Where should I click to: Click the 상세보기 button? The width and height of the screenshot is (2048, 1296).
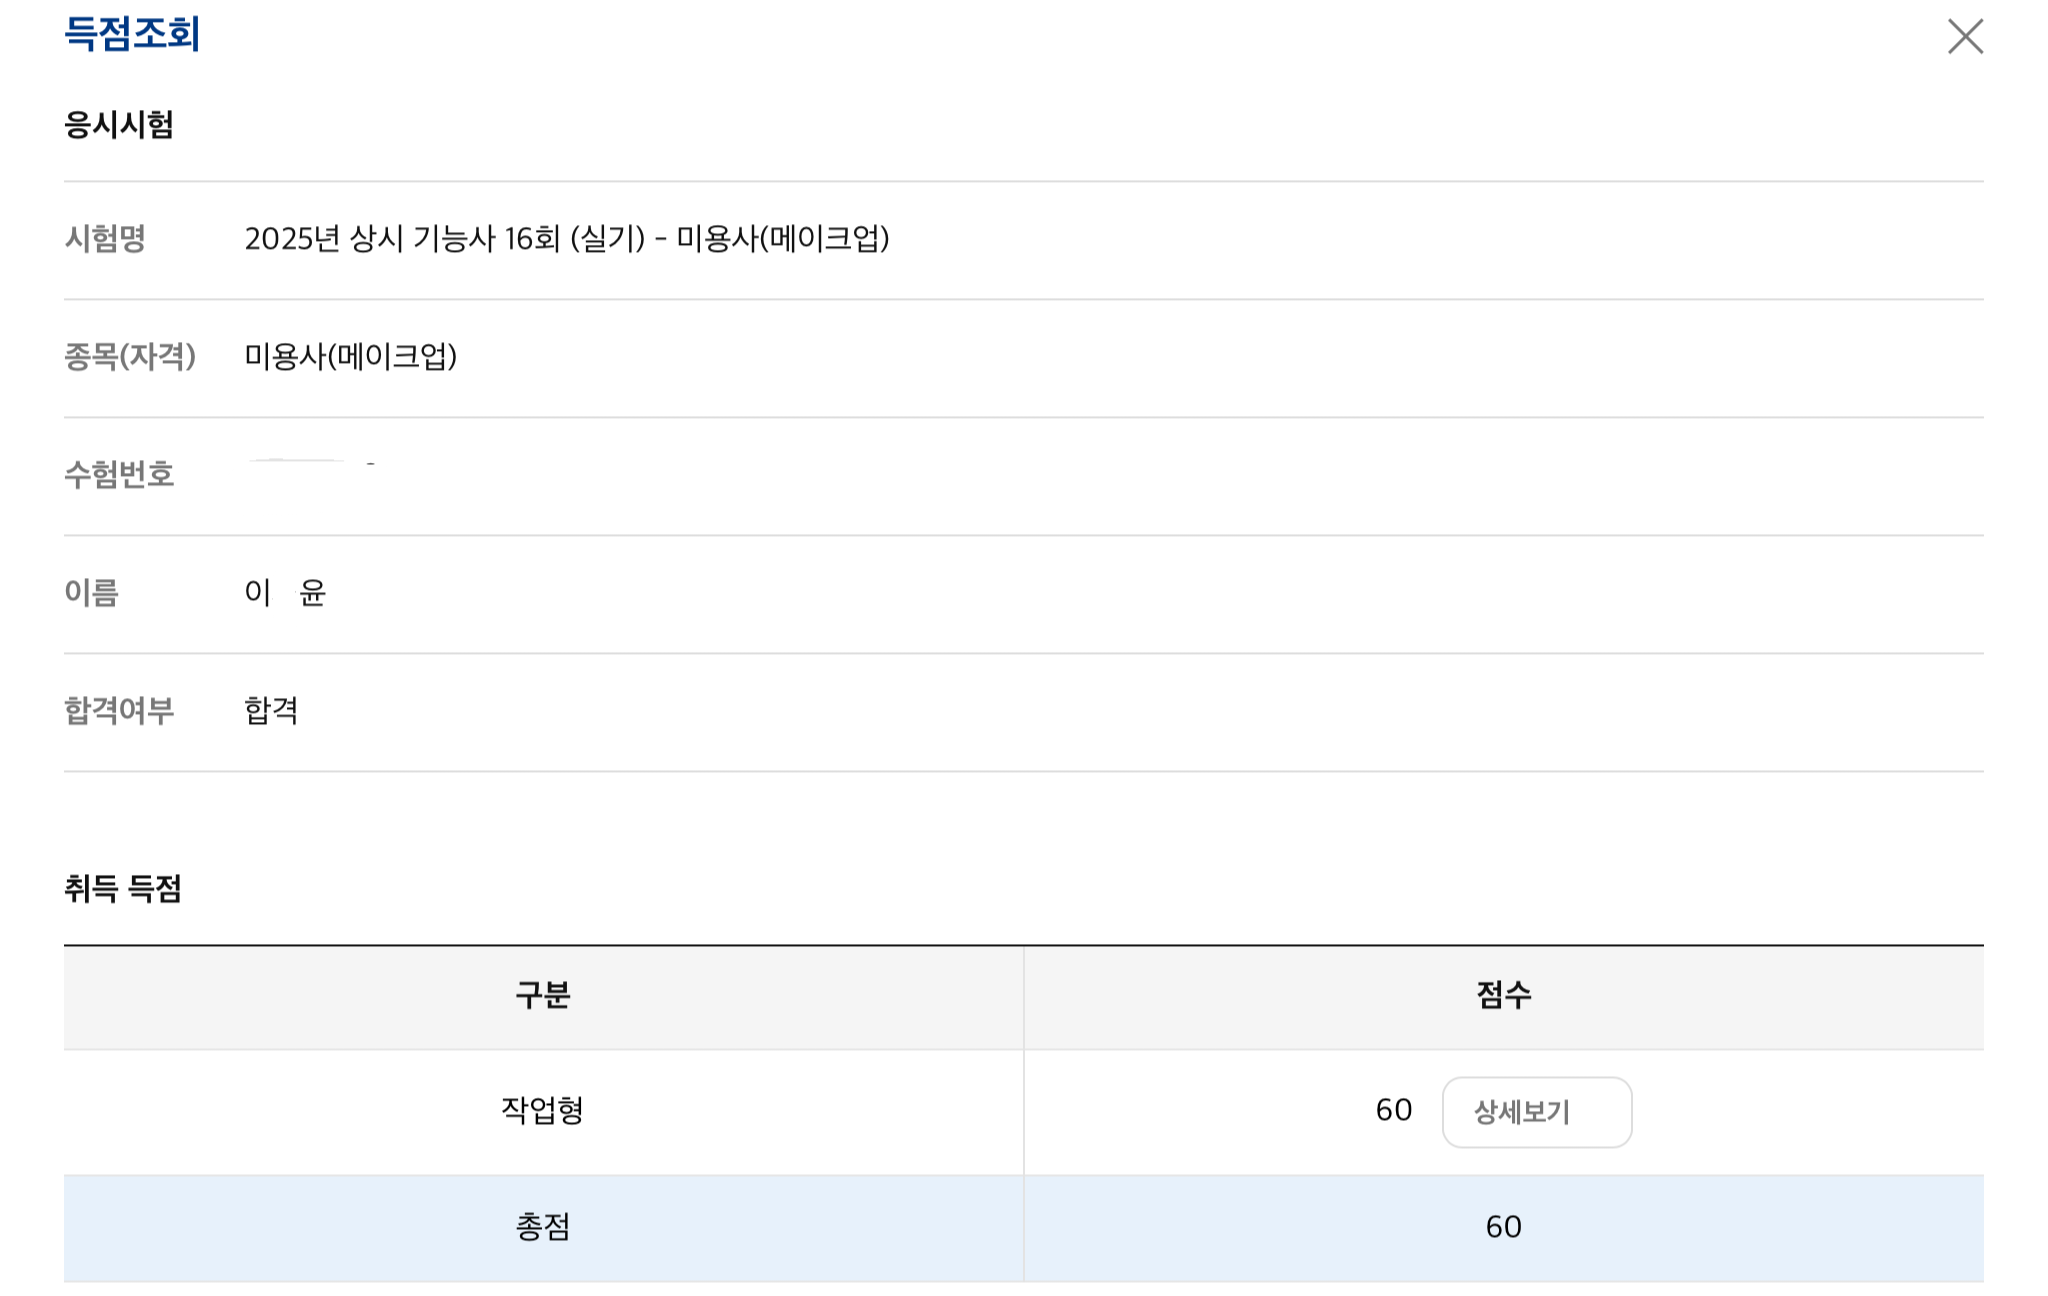[1536, 1112]
